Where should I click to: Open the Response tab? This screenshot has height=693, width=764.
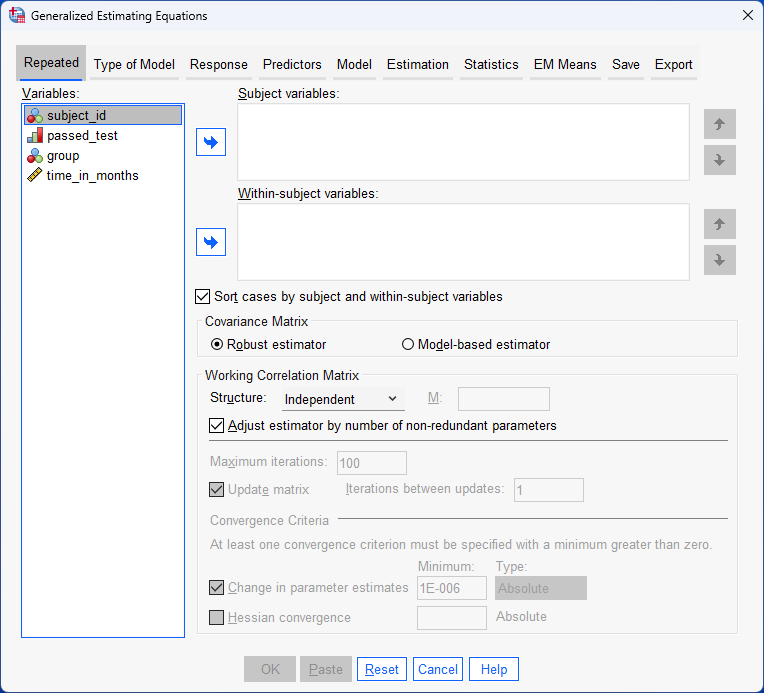[219, 64]
